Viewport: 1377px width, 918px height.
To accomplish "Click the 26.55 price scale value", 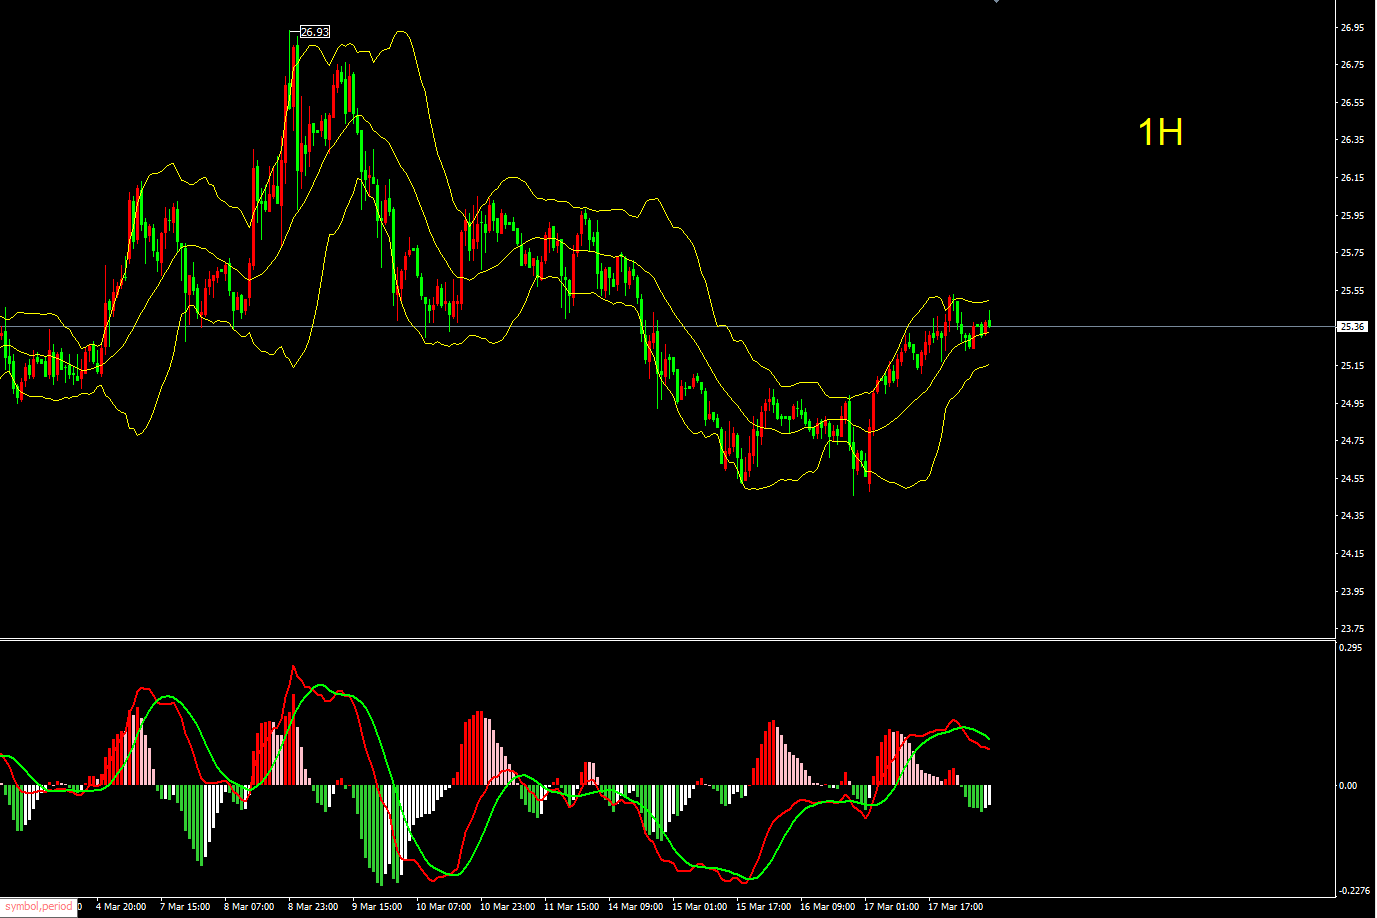I will pyautogui.click(x=1352, y=103).
